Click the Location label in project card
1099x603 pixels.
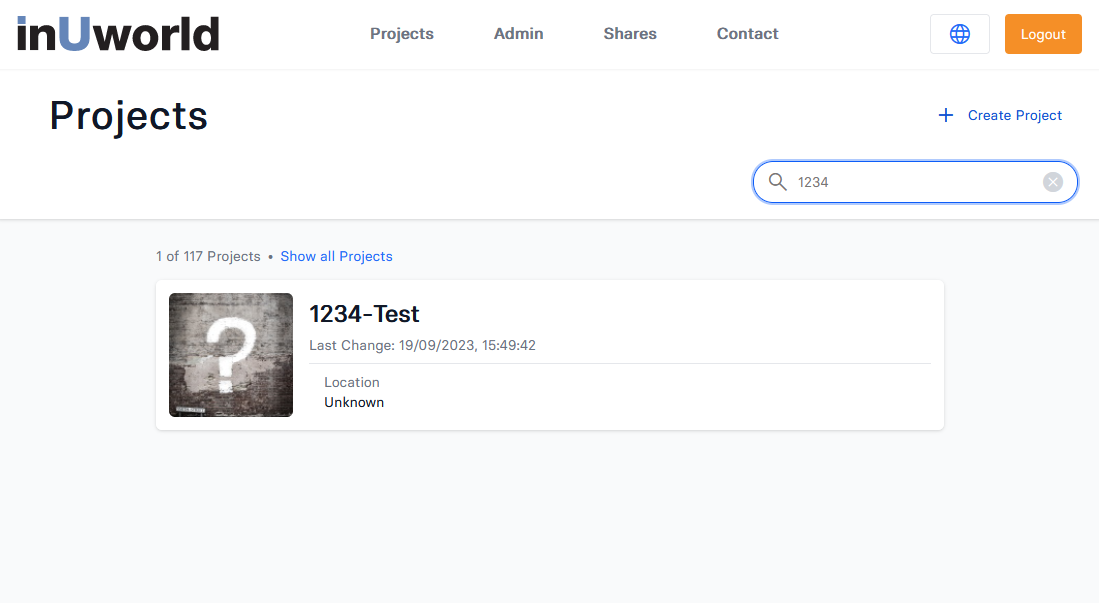point(351,382)
